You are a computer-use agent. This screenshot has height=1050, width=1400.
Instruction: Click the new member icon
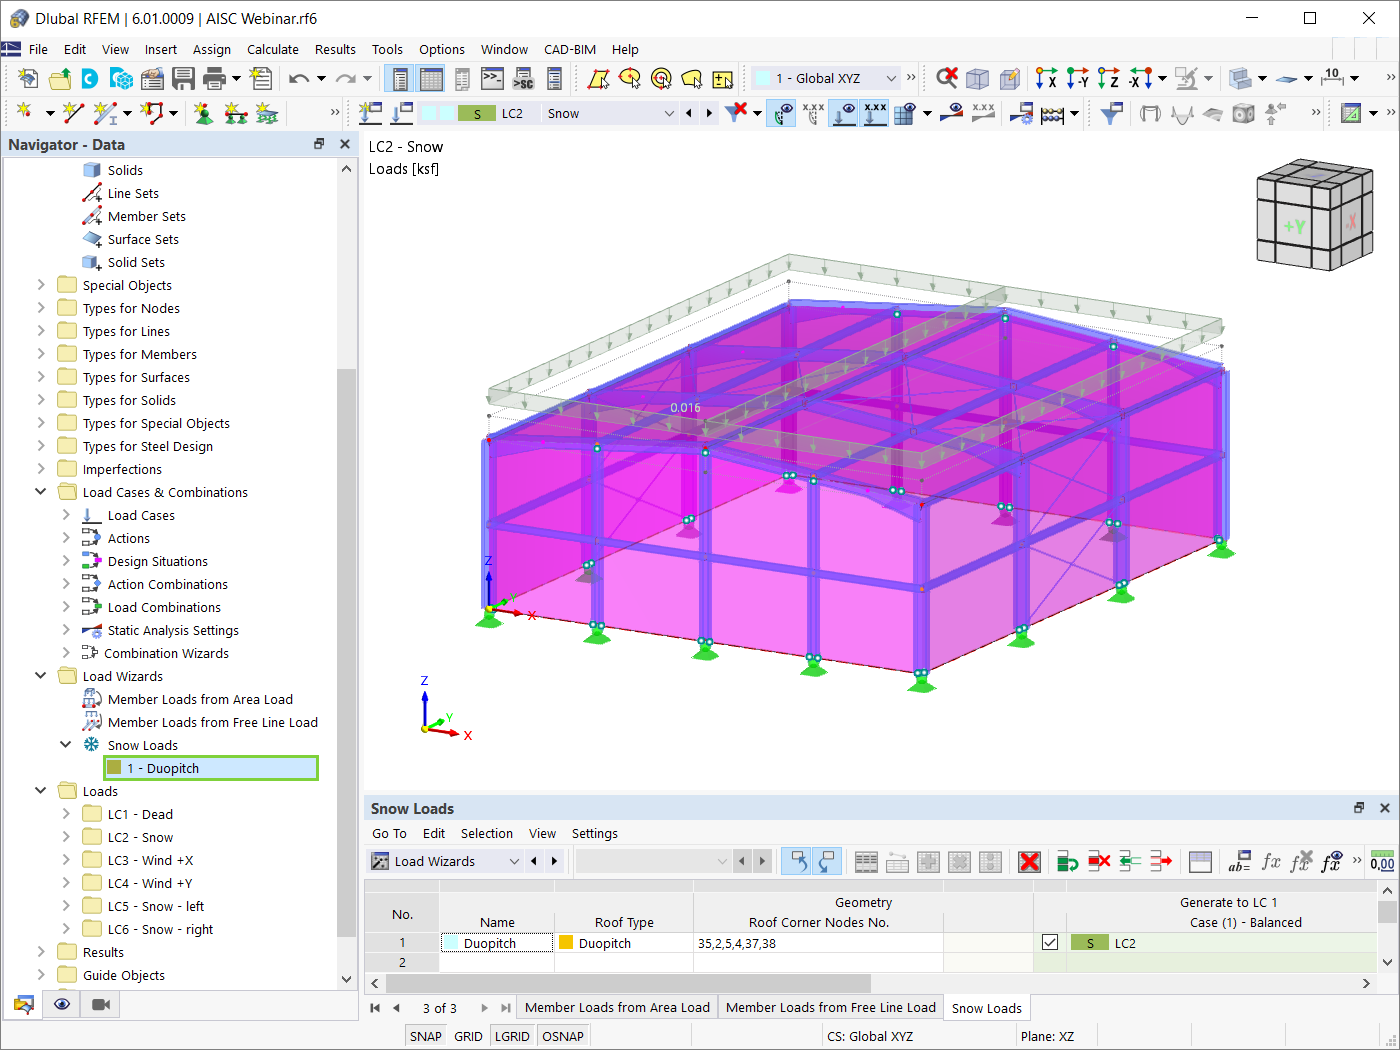click(x=104, y=113)
